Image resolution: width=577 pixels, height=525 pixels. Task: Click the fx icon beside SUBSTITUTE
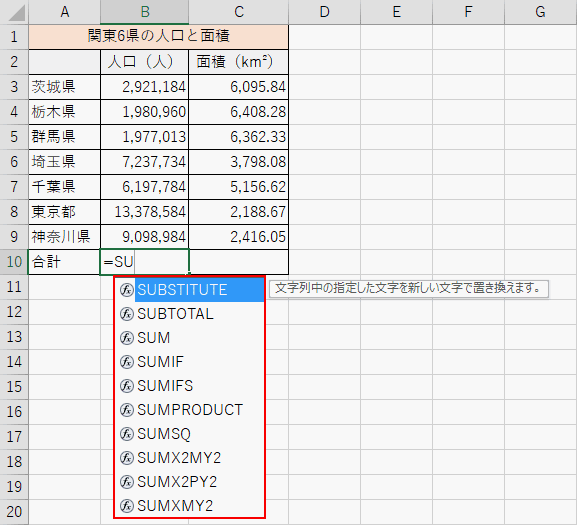(x=127, y=290)
